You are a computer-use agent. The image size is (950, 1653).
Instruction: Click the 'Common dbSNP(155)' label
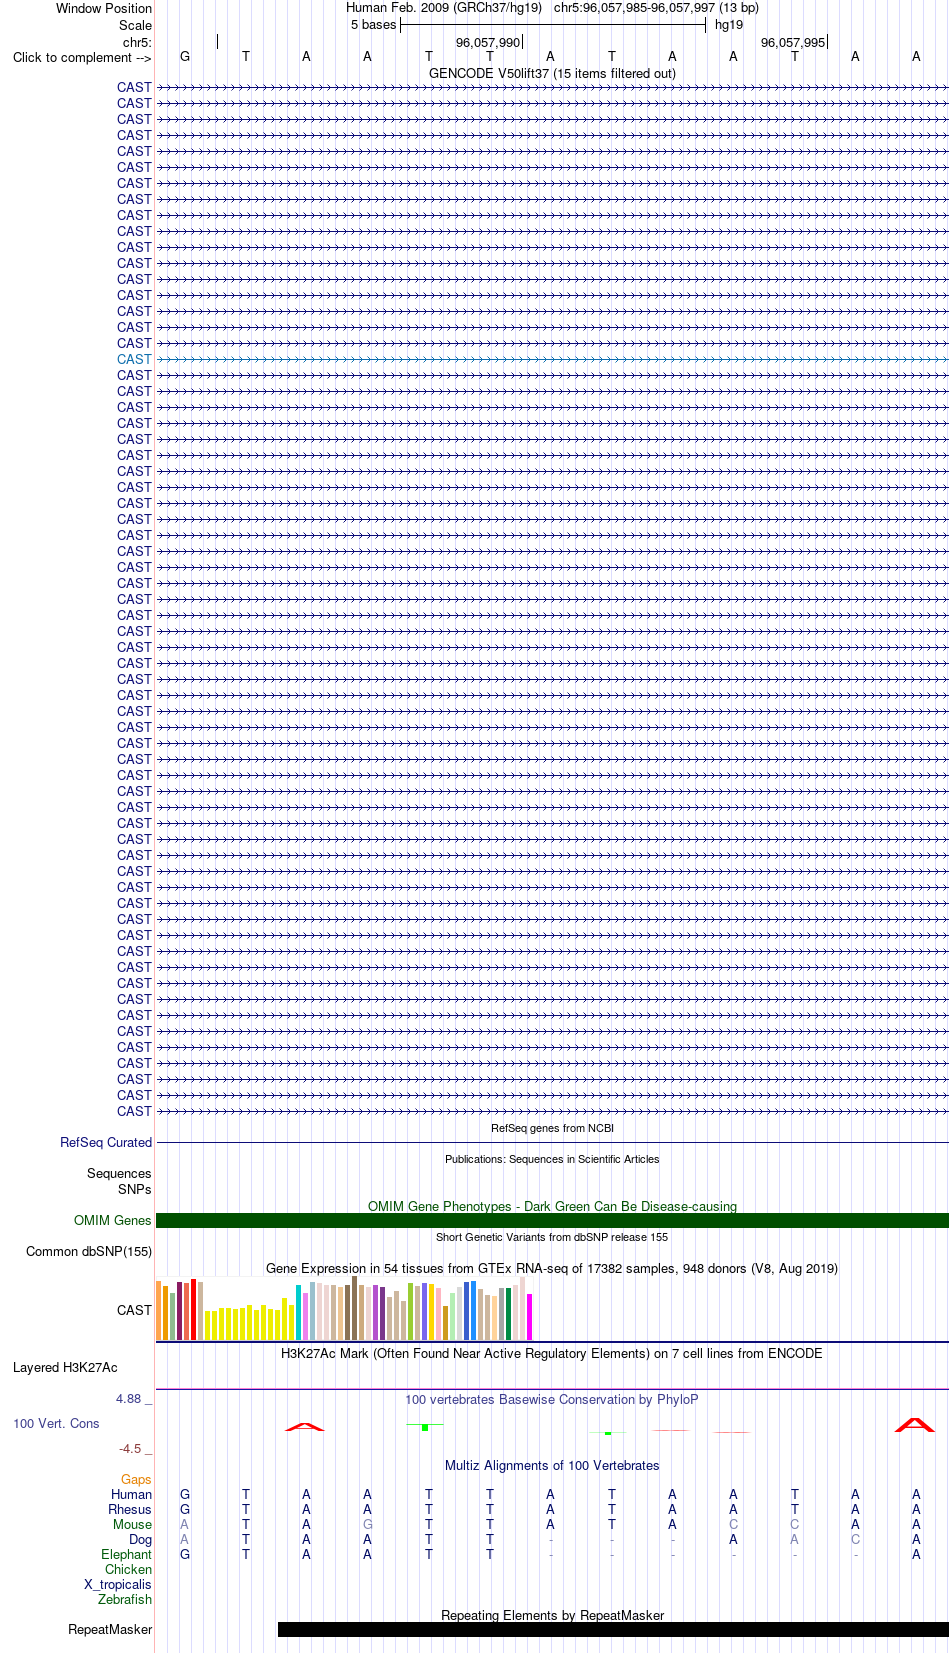pos(89,1251)
